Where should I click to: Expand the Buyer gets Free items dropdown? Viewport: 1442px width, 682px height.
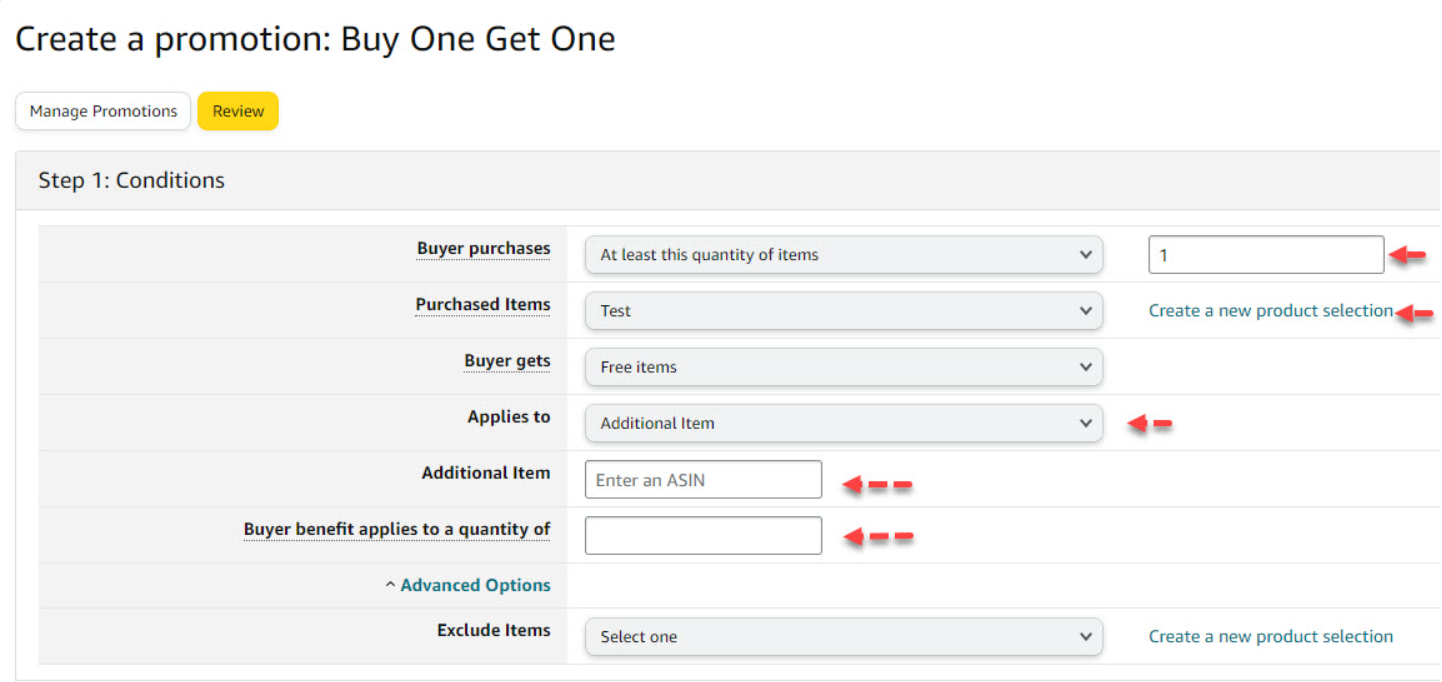pyautogui.click(x=843, y=367)
